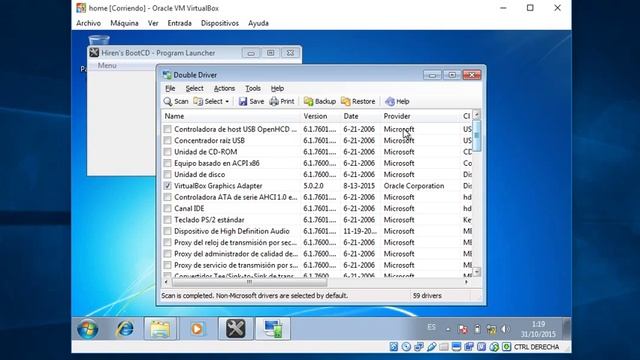Open Dispositivos menu in VirtualBox
The height and width of the screenshot is (360, 640).
tap(220, 23)
